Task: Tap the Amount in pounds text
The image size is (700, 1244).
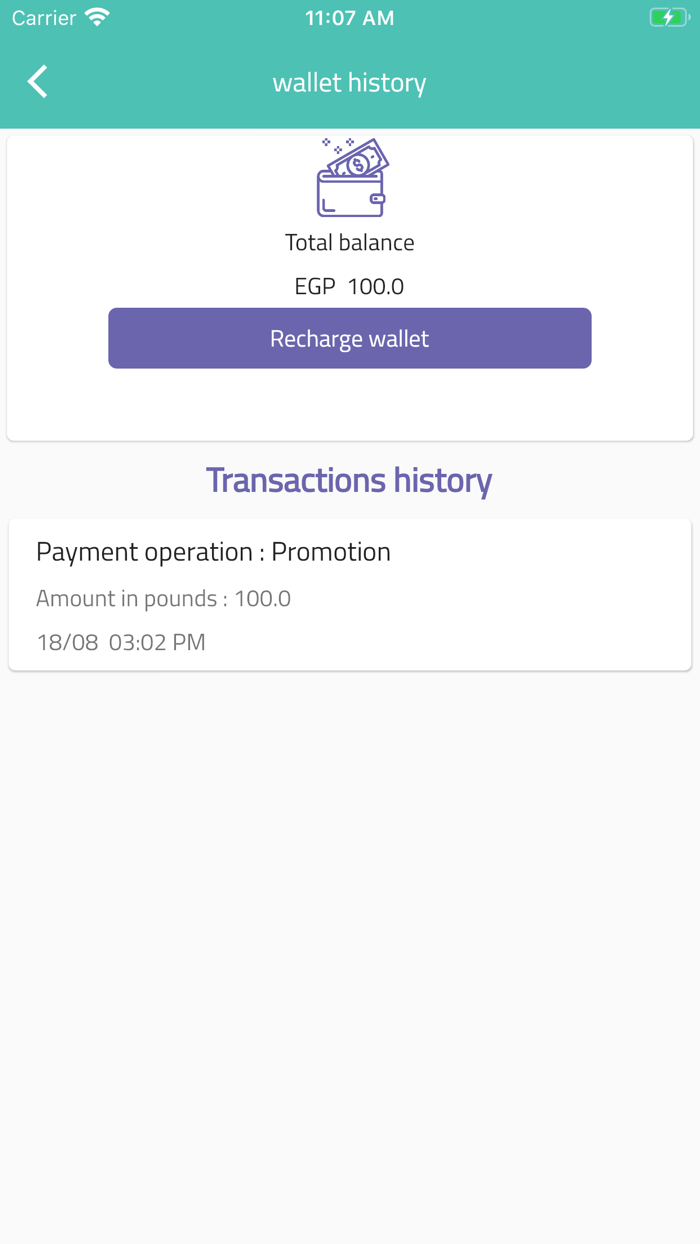Action: tap(163, 597)
